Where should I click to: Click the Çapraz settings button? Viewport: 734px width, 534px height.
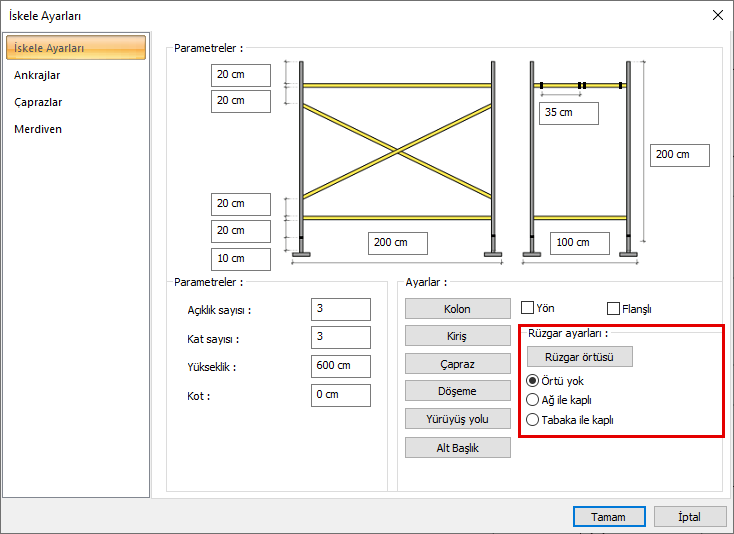tap(457, 364)
